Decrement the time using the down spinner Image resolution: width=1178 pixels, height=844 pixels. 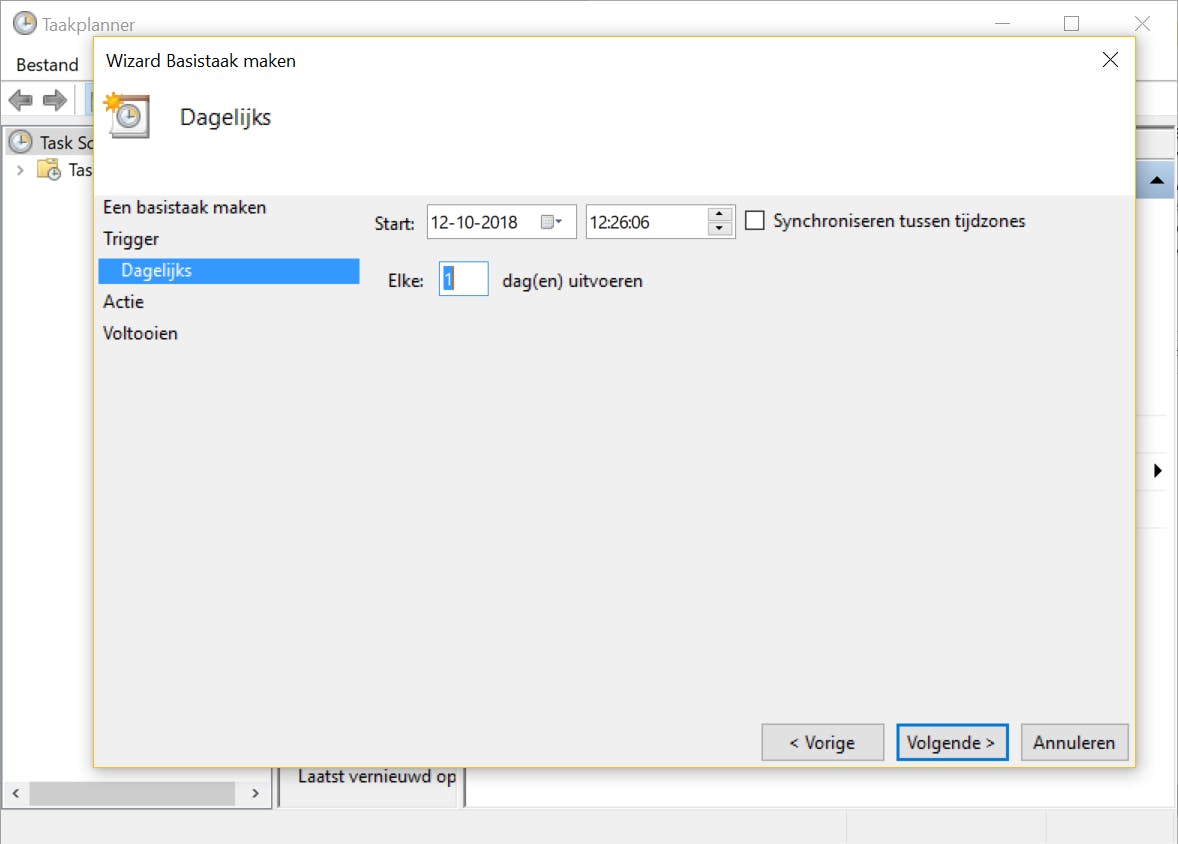click(x=717, y=228)
